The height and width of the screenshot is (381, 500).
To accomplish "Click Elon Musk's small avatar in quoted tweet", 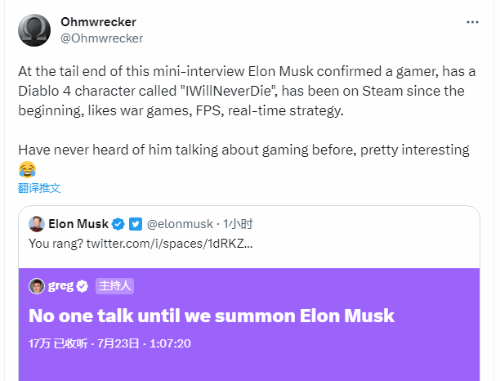I will pyautogui.click(x=37, y=224).
